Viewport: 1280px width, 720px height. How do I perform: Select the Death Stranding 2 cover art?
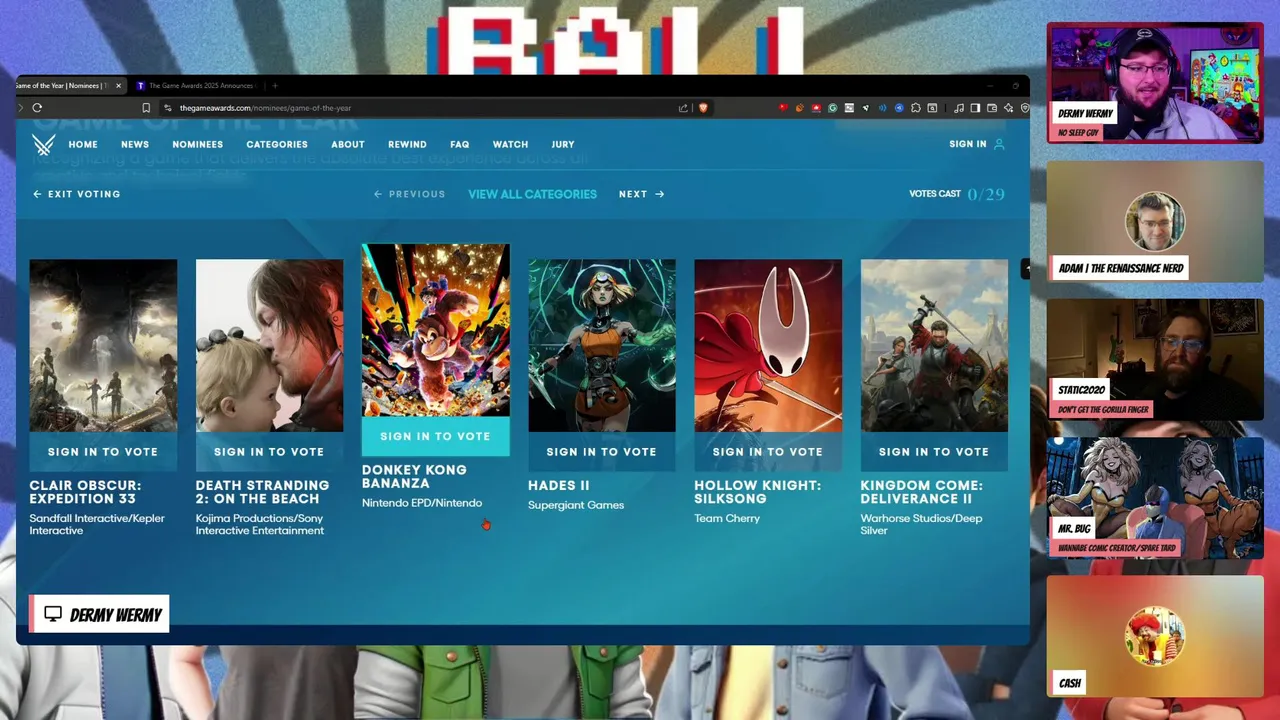coord(269,346)
